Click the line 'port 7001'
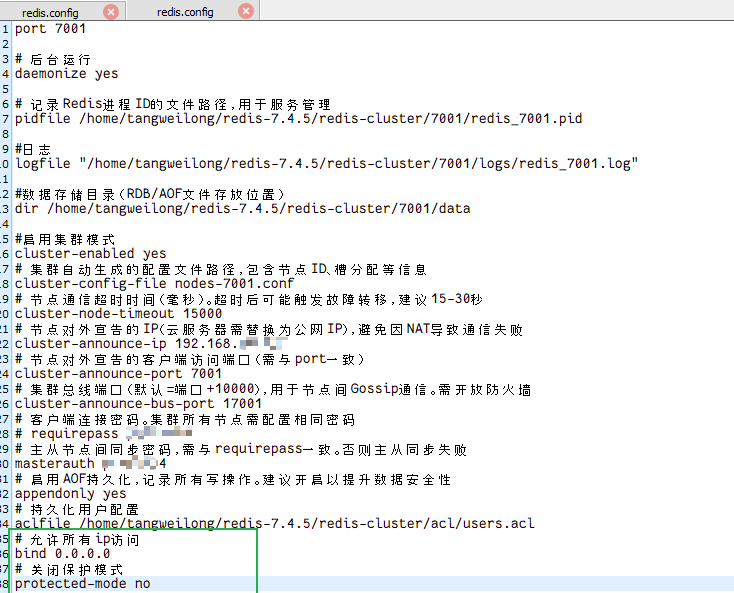Image resolution: width=734 pixels, height=593 pixels. (x=50, y=29)
